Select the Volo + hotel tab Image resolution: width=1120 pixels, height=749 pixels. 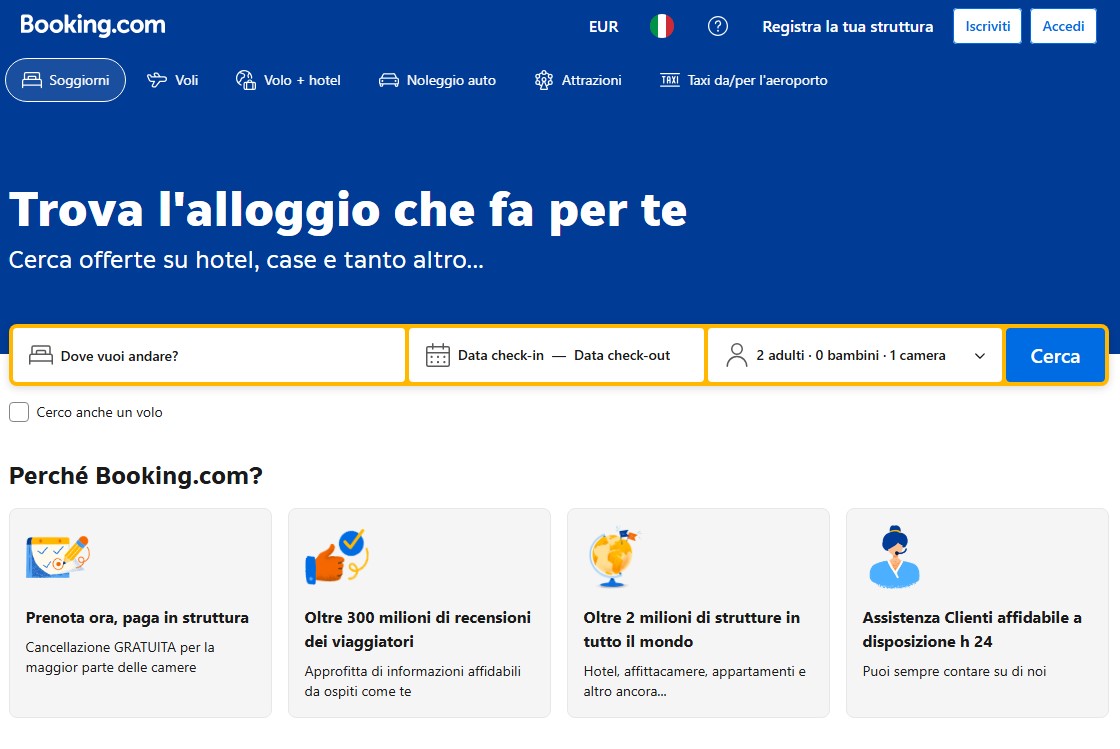[289, 80]
